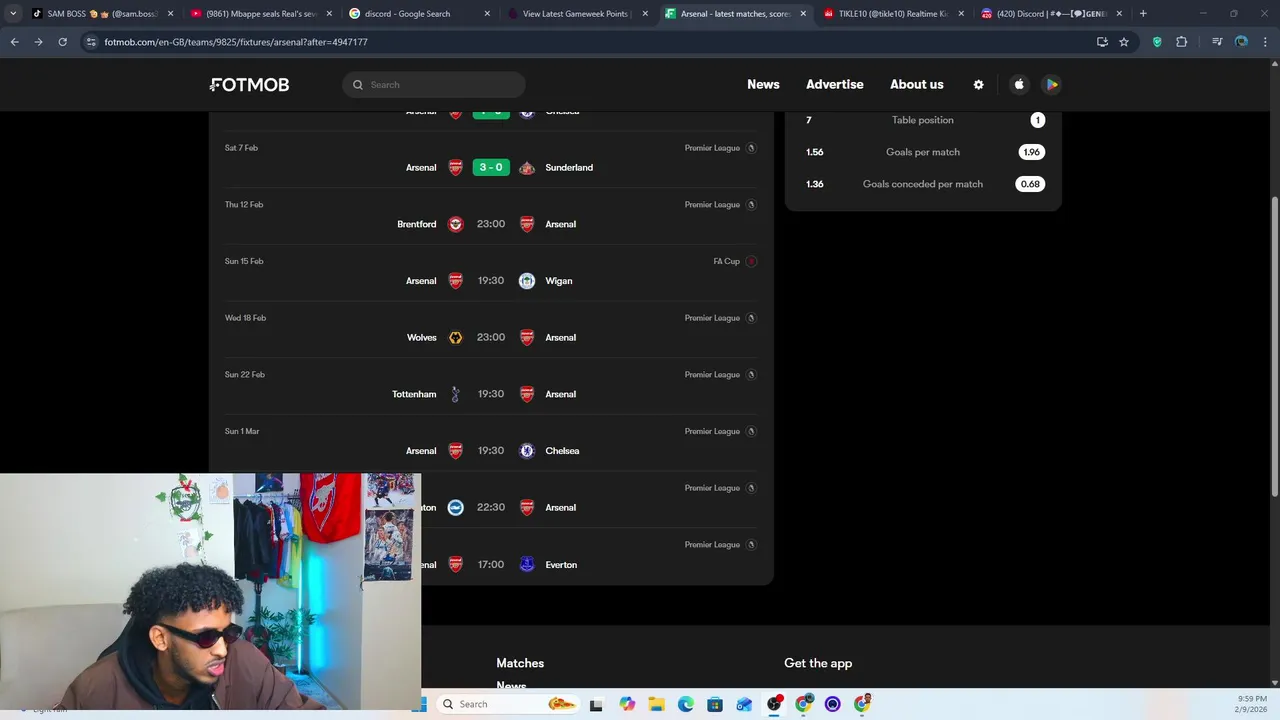This screenshot has width=1280, height=720.
Task: Click the Brentford club crest
Action: (455, 224)
